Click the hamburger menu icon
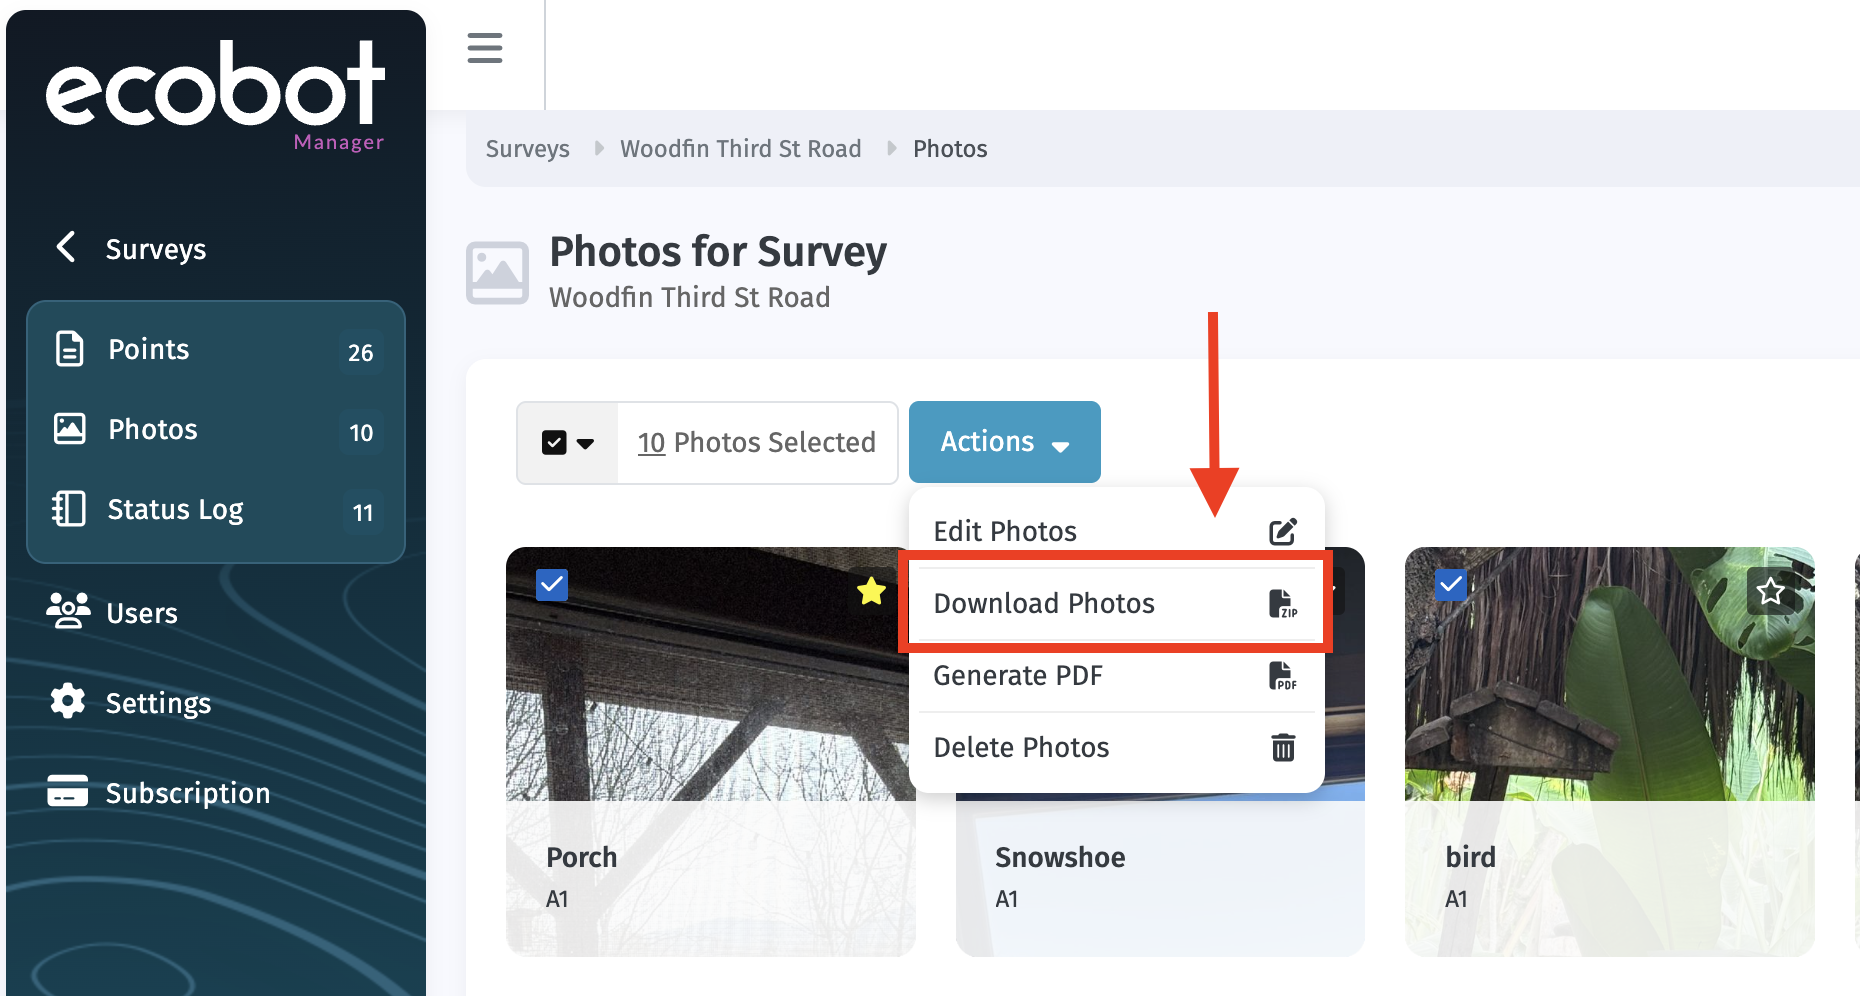This screenshot has height=996, width=1860. click(485, 48)
